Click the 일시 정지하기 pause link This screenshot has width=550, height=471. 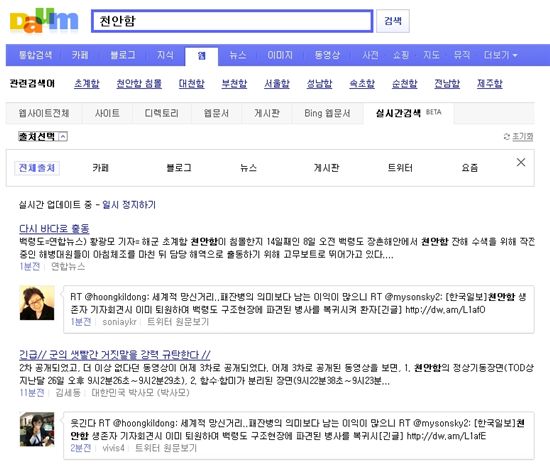[x=129, y=205]
